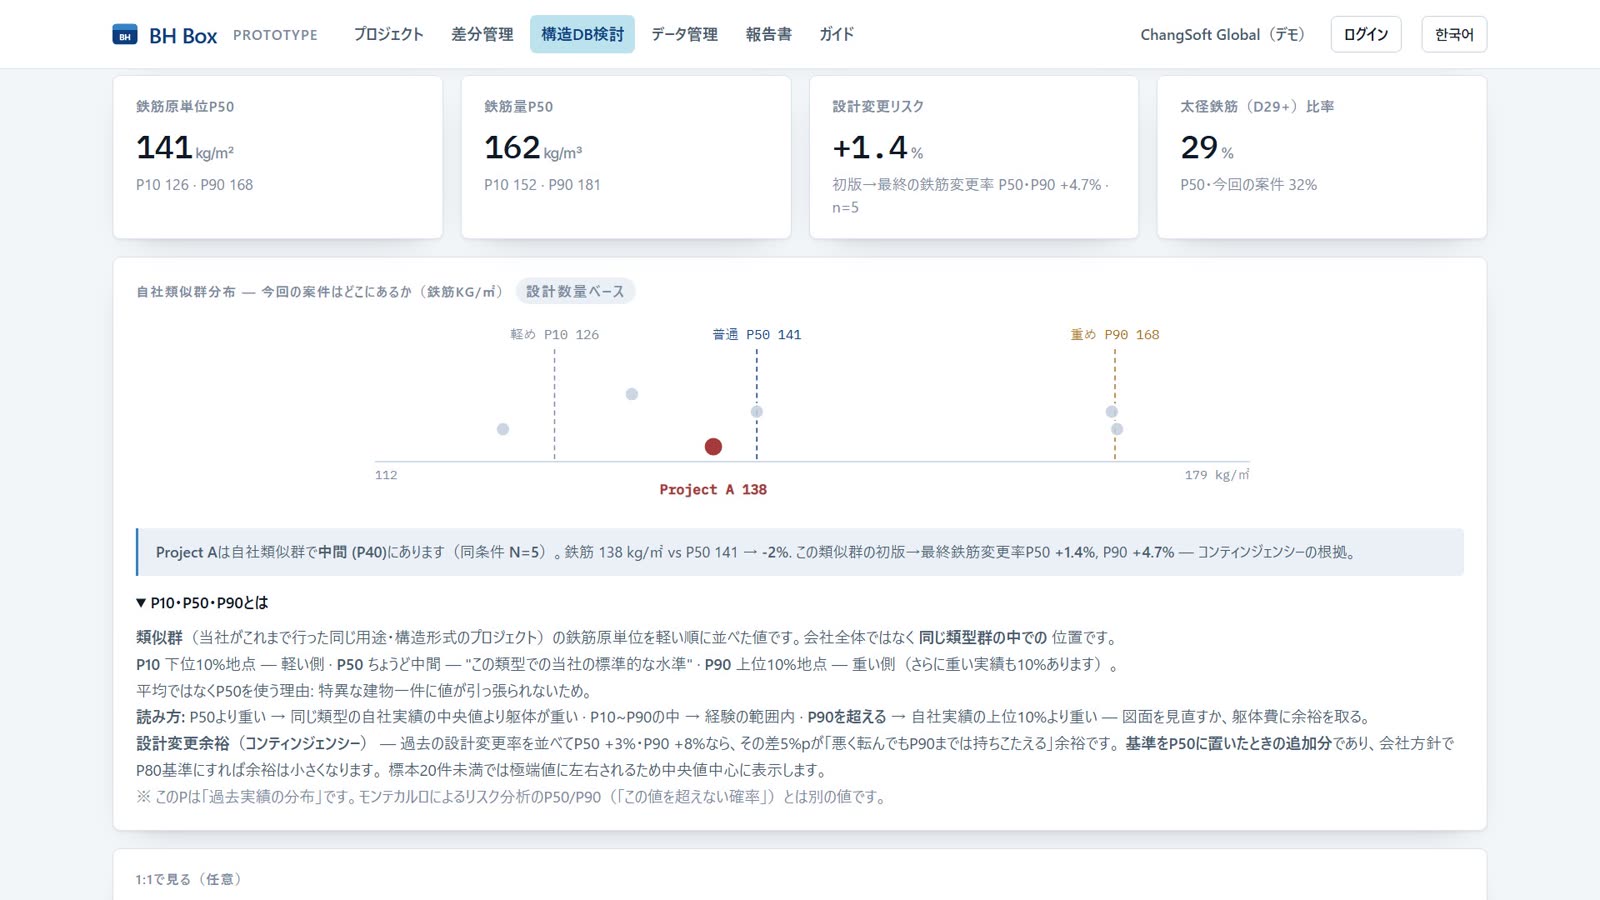Click the 鉄筋量P50 card value 162

pos(512,148)
